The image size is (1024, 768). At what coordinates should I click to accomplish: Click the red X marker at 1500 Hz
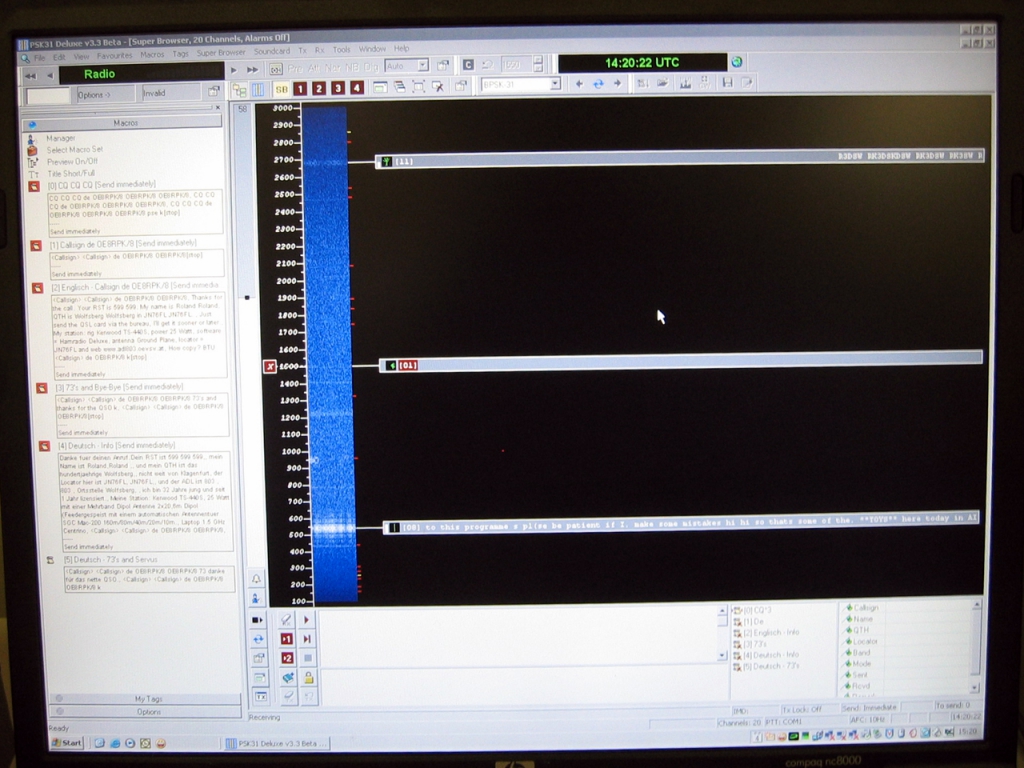click(270, 367)
